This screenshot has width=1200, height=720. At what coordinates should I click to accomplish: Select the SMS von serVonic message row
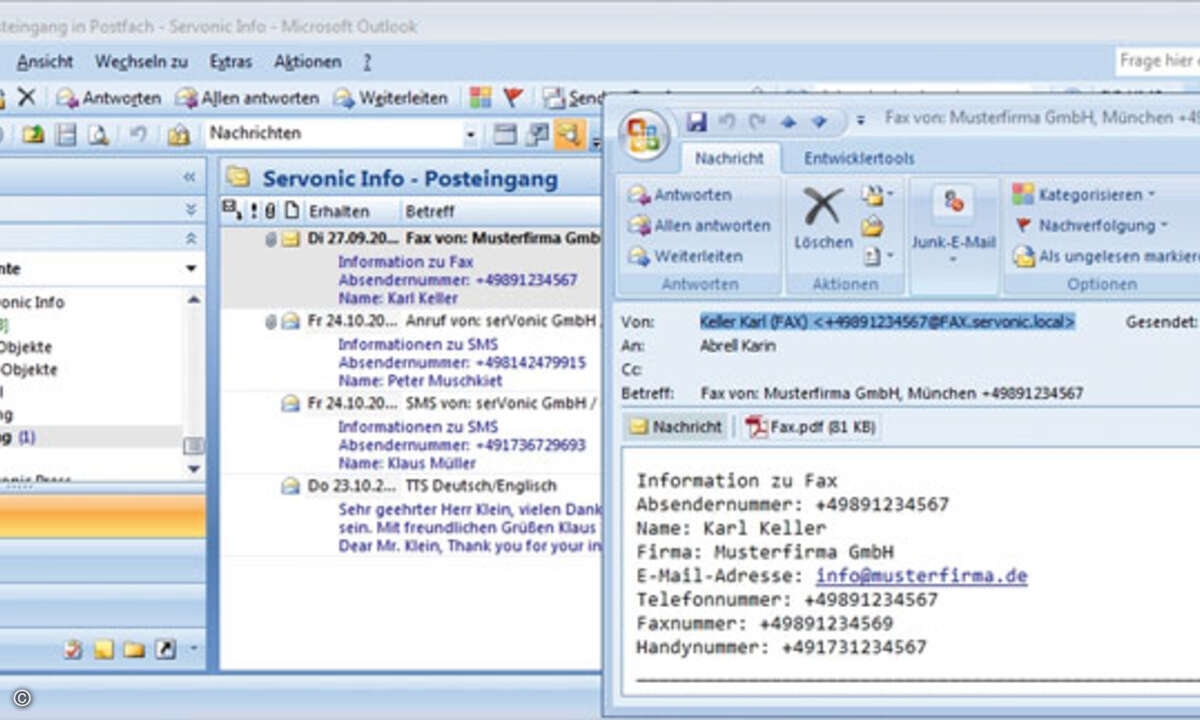411,432
